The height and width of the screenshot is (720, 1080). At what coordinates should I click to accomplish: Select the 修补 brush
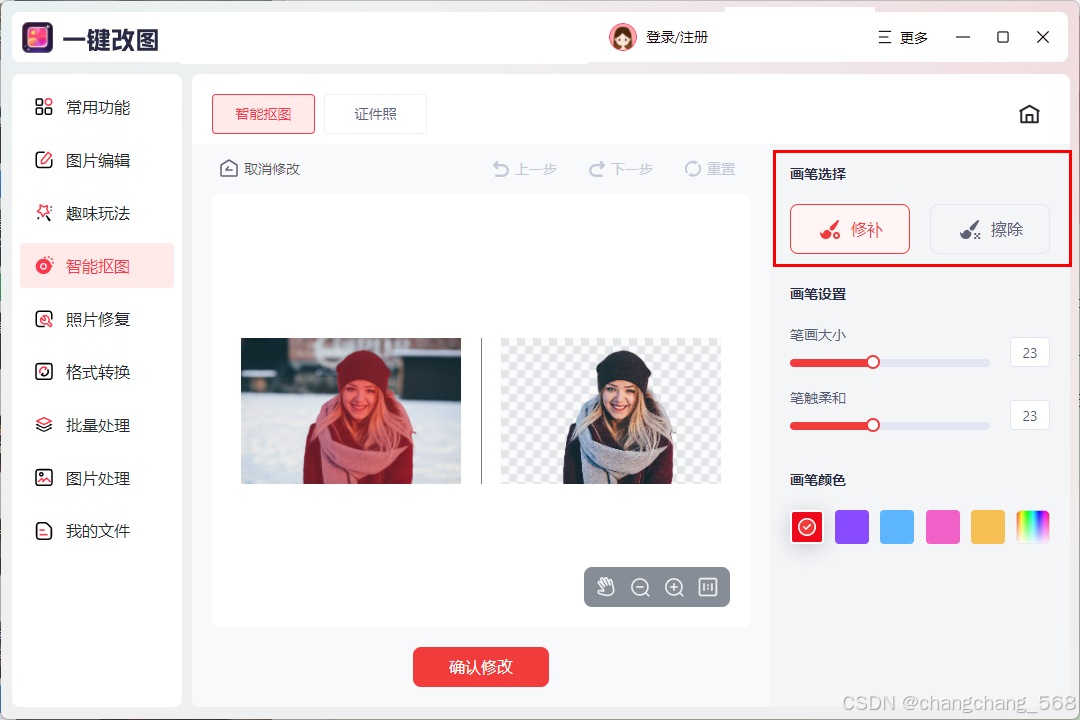click(x=850, y=229)
